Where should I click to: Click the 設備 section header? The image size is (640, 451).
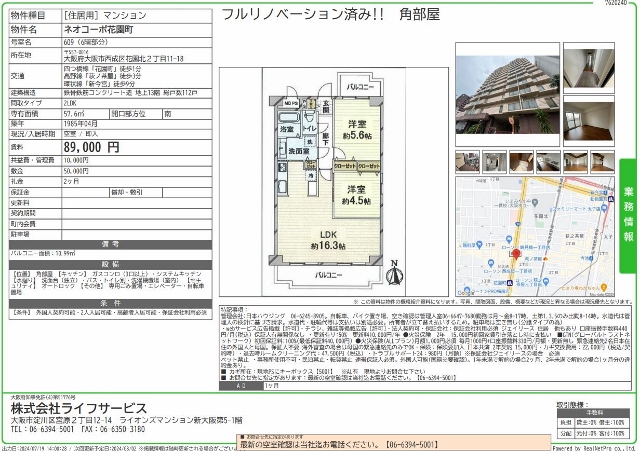[x=111, y=264]
